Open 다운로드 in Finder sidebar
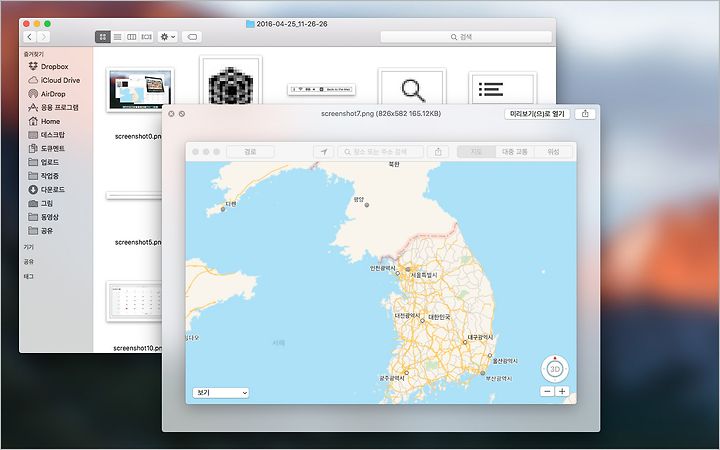 tap(46, 190)
